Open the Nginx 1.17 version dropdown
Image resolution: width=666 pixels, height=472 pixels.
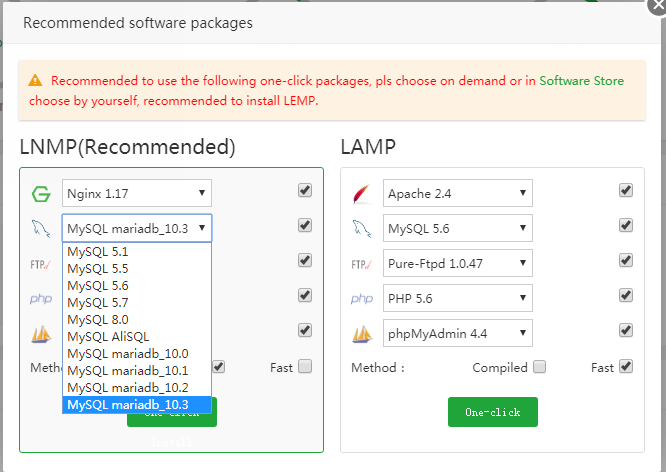click(x=136, y=193)
